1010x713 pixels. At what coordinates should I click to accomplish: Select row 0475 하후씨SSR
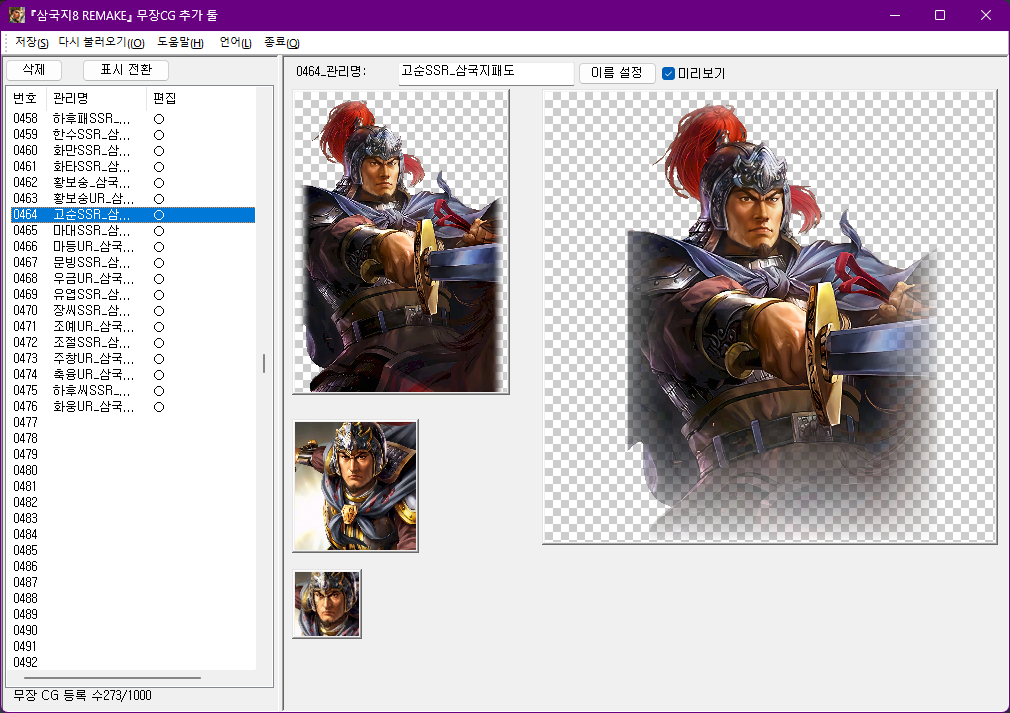pyautogui.click(x=133, y=390)
